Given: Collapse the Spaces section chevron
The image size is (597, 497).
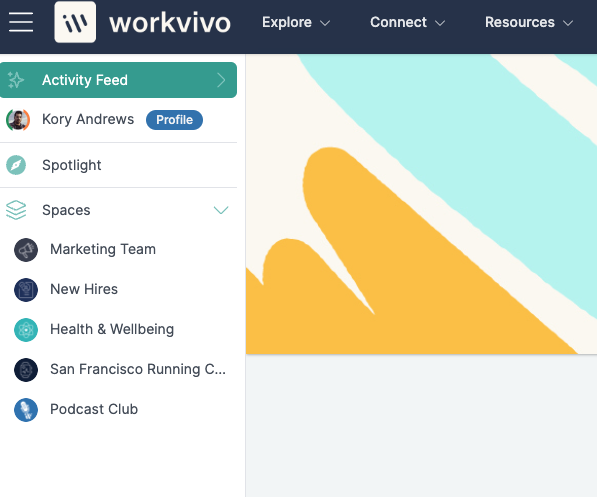Looking at the screenshot, I should (x=221, y=210).
